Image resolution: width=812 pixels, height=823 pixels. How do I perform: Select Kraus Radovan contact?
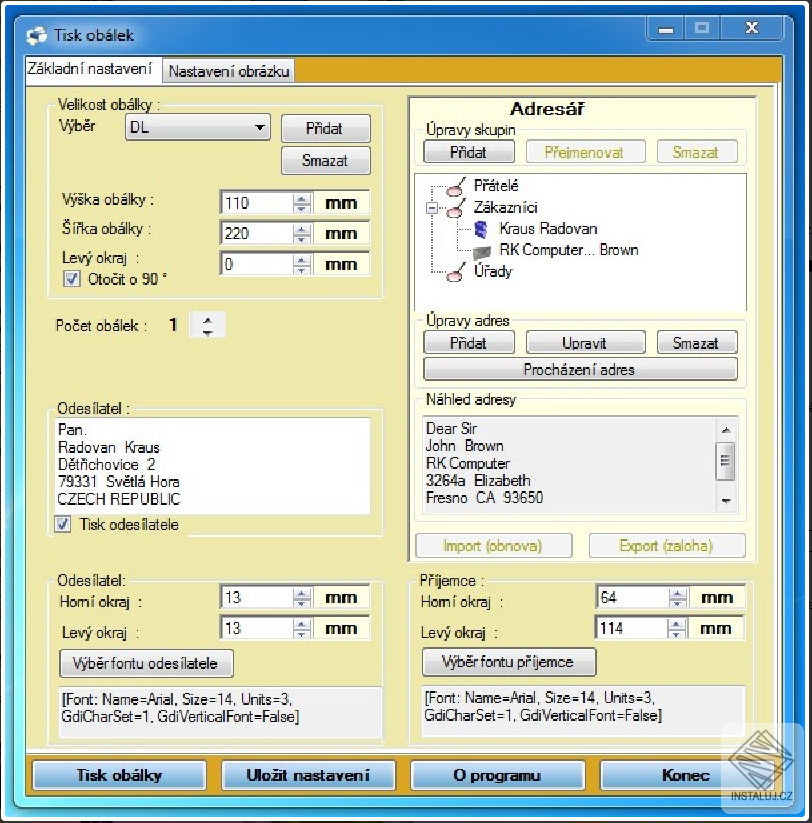(x=548, y=229)
